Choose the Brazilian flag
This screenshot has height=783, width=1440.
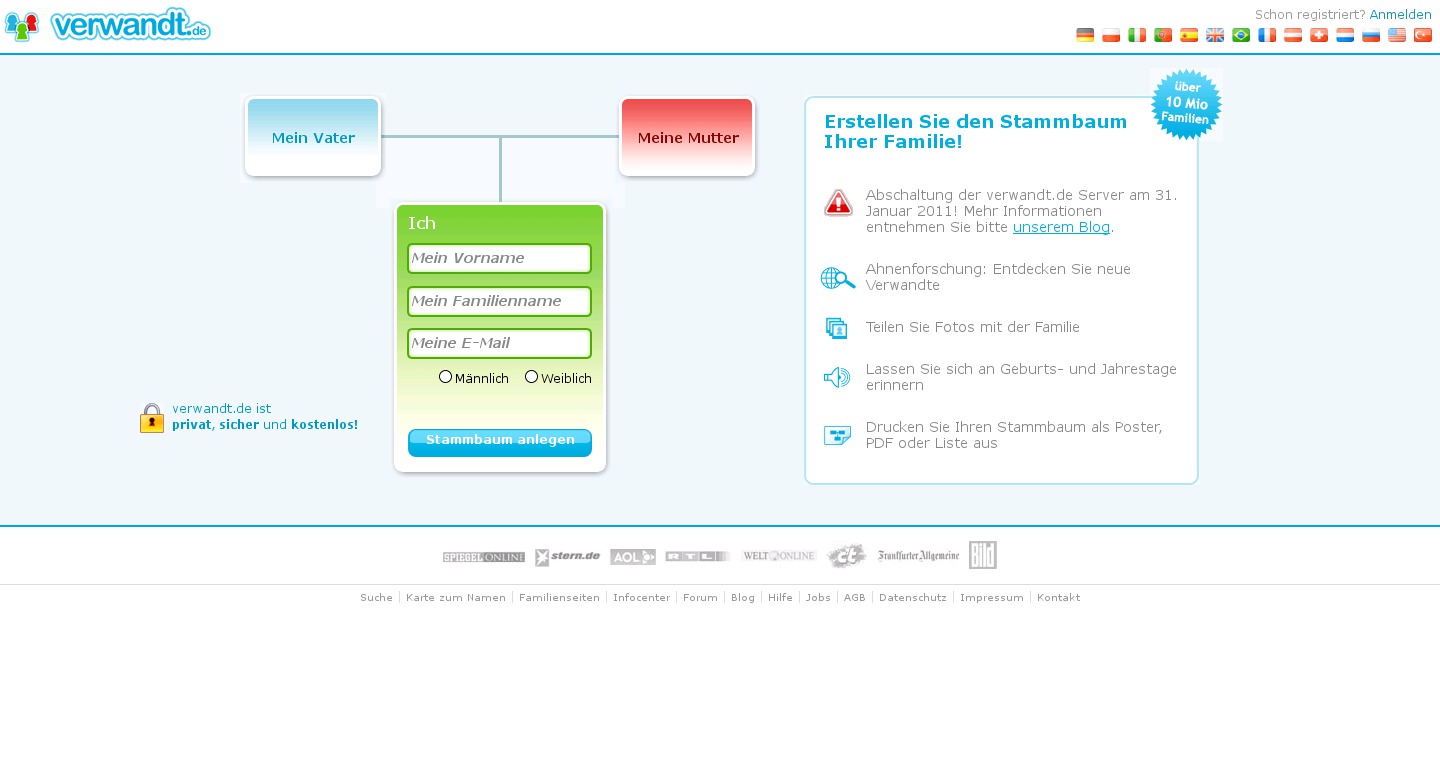1241,35
